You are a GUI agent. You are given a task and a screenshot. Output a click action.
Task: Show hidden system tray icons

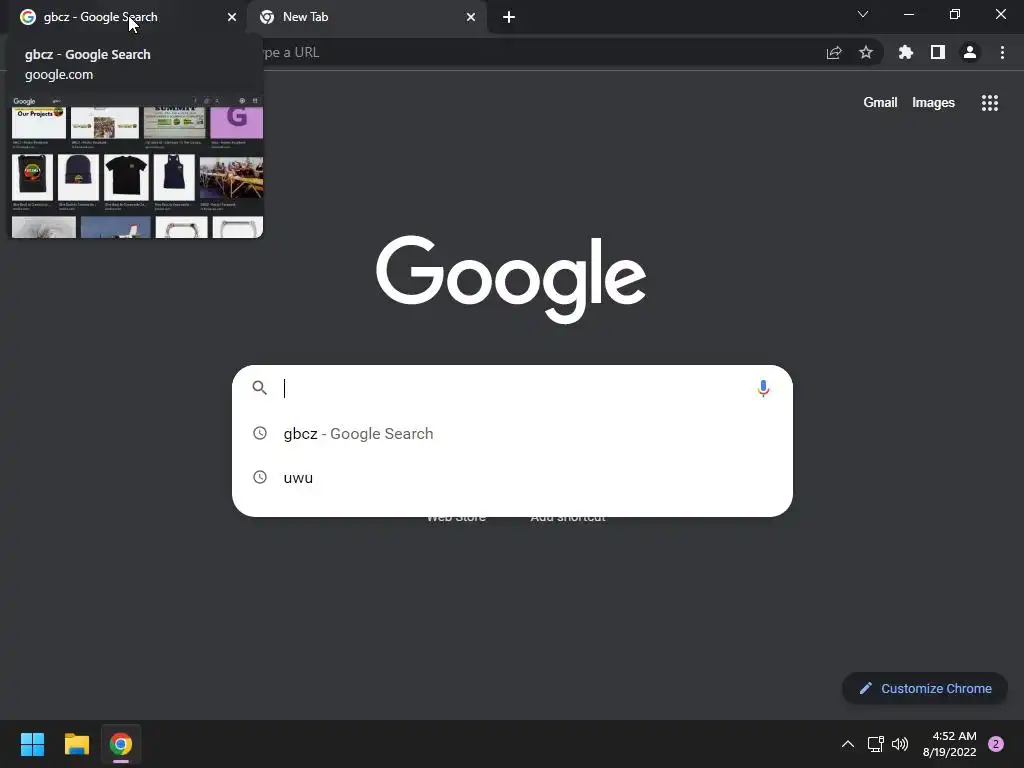coord(848,744)
